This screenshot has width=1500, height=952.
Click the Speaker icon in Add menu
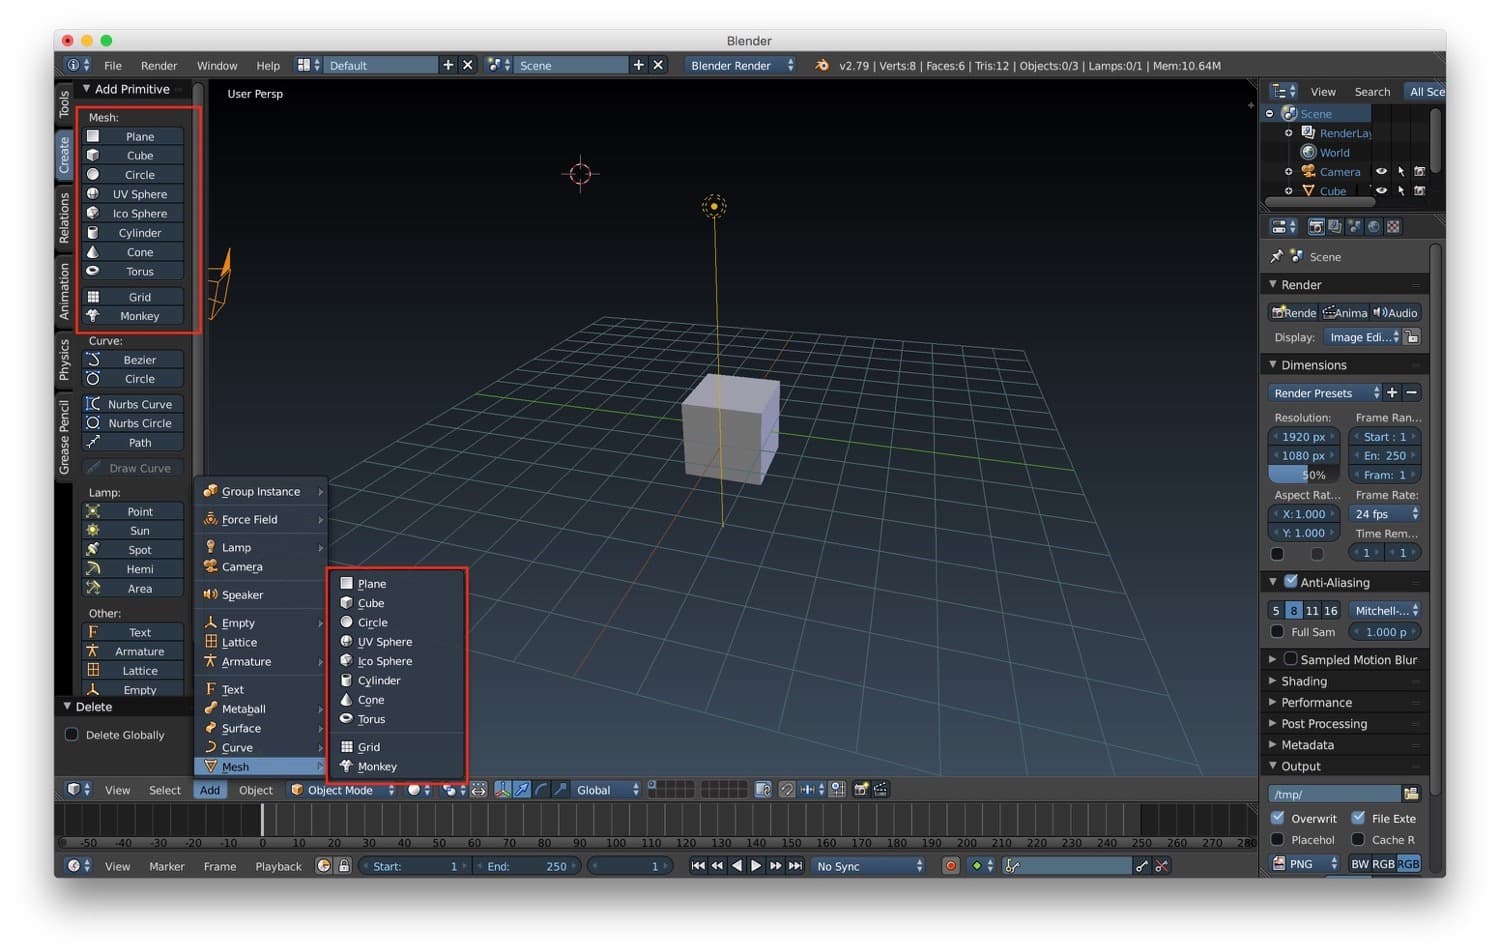click(210, 595)
